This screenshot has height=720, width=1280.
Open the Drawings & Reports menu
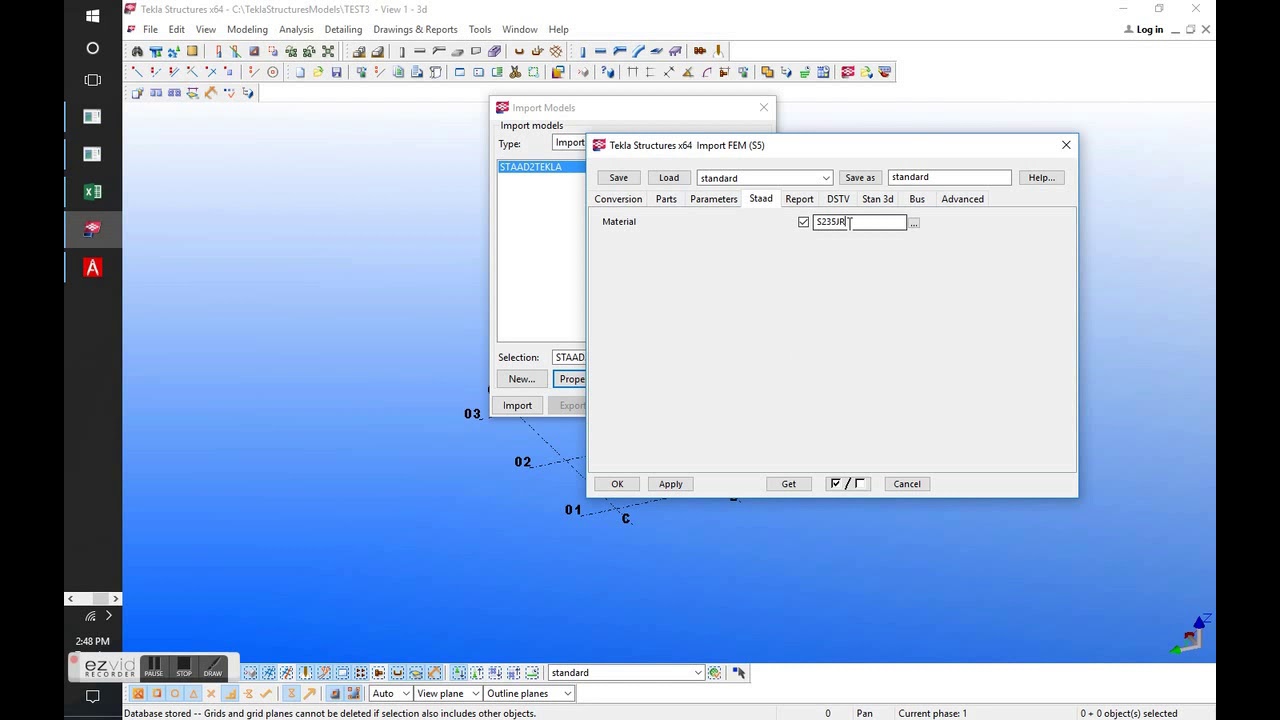[415, 29]
